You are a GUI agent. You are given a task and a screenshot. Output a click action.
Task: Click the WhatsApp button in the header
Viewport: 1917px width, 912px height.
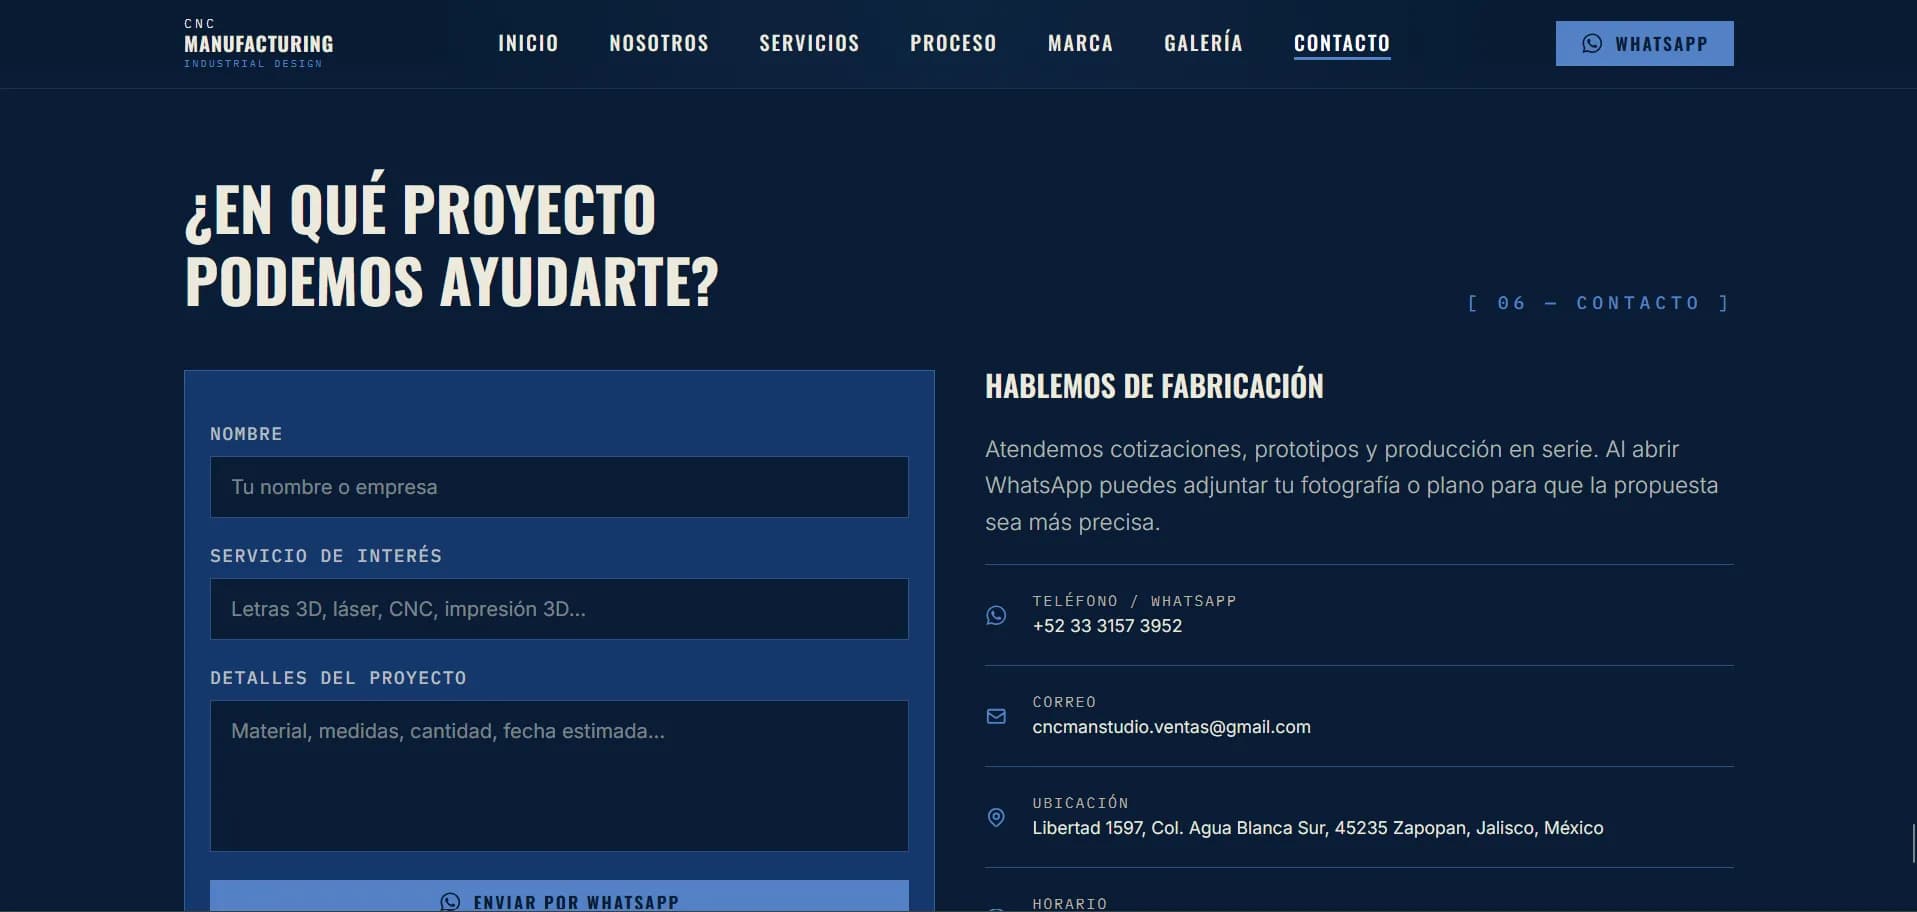(x=1644, y=44)
